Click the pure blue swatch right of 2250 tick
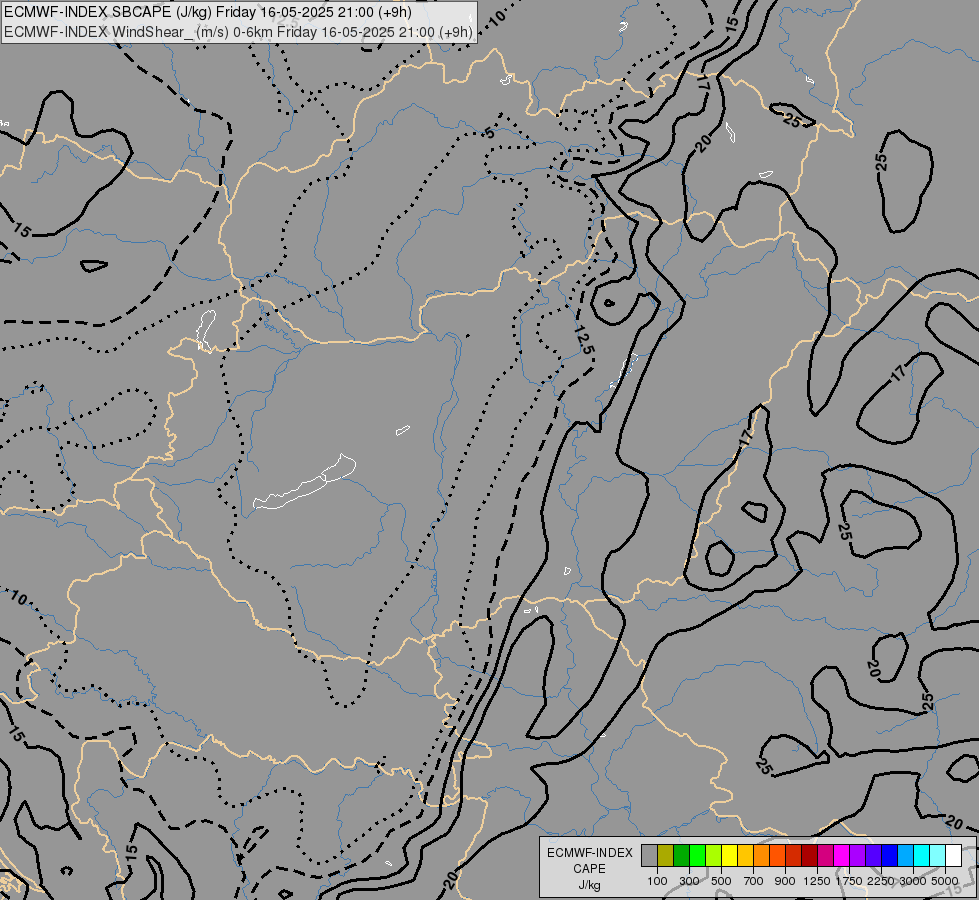Image resolution: width=979 pixels, height=900 pixels. (x=889, y=856)
